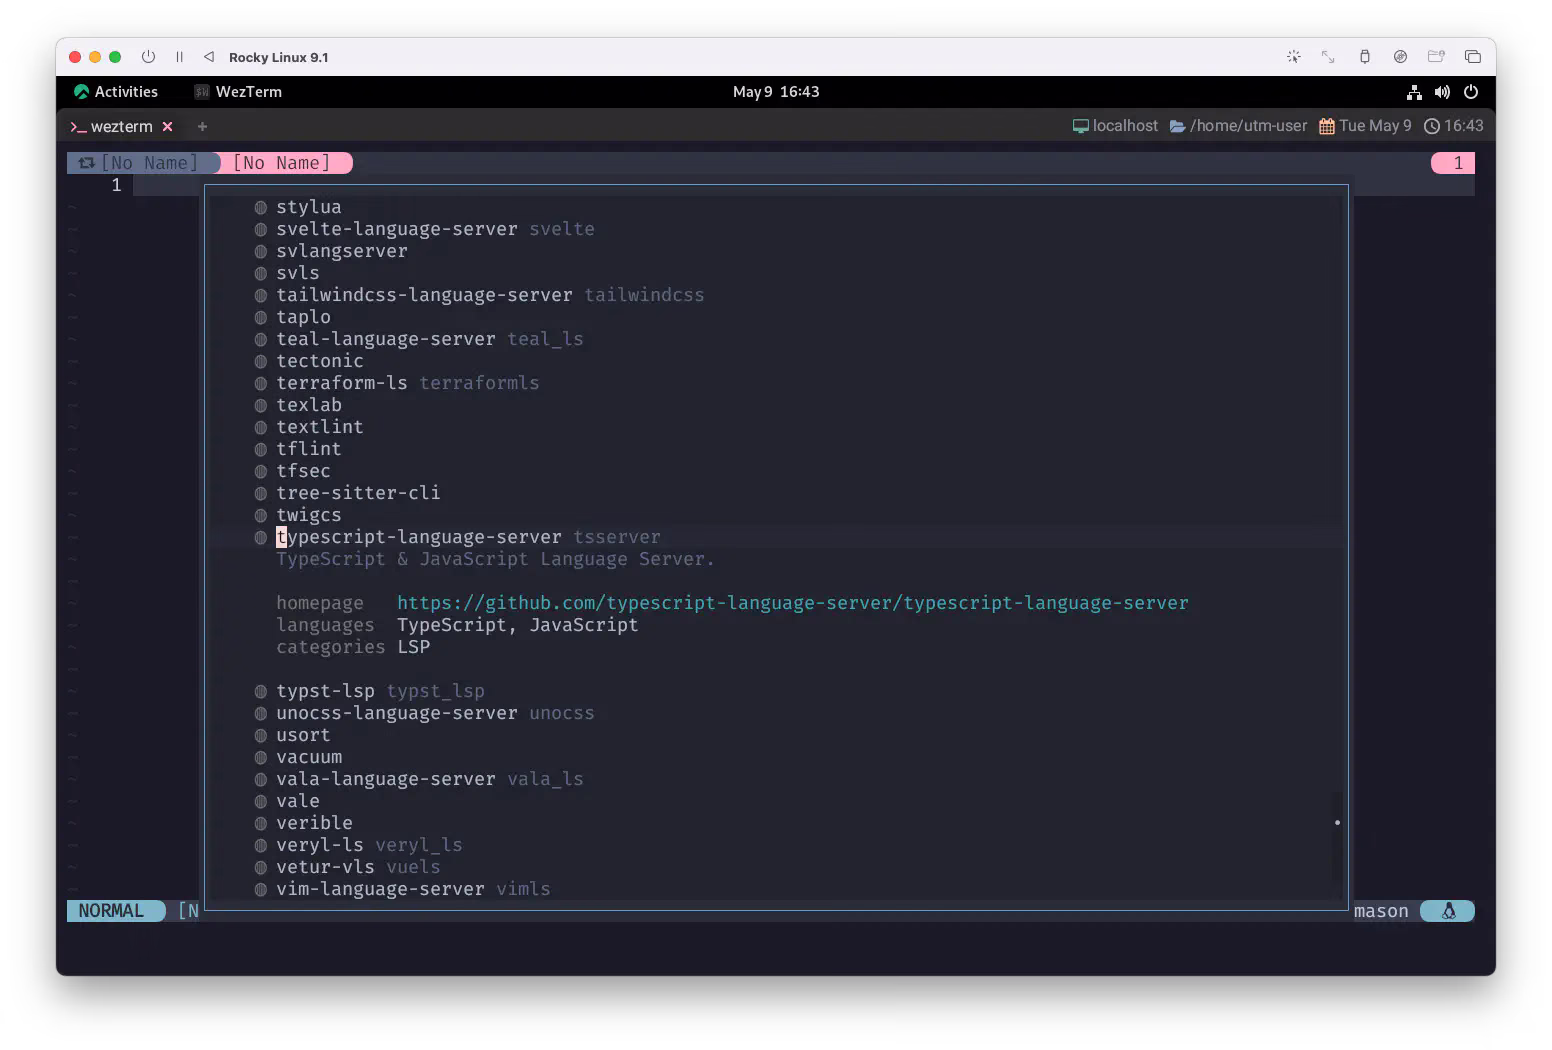
Task: Select the textlint package
Action: click(x=320, y=427)
